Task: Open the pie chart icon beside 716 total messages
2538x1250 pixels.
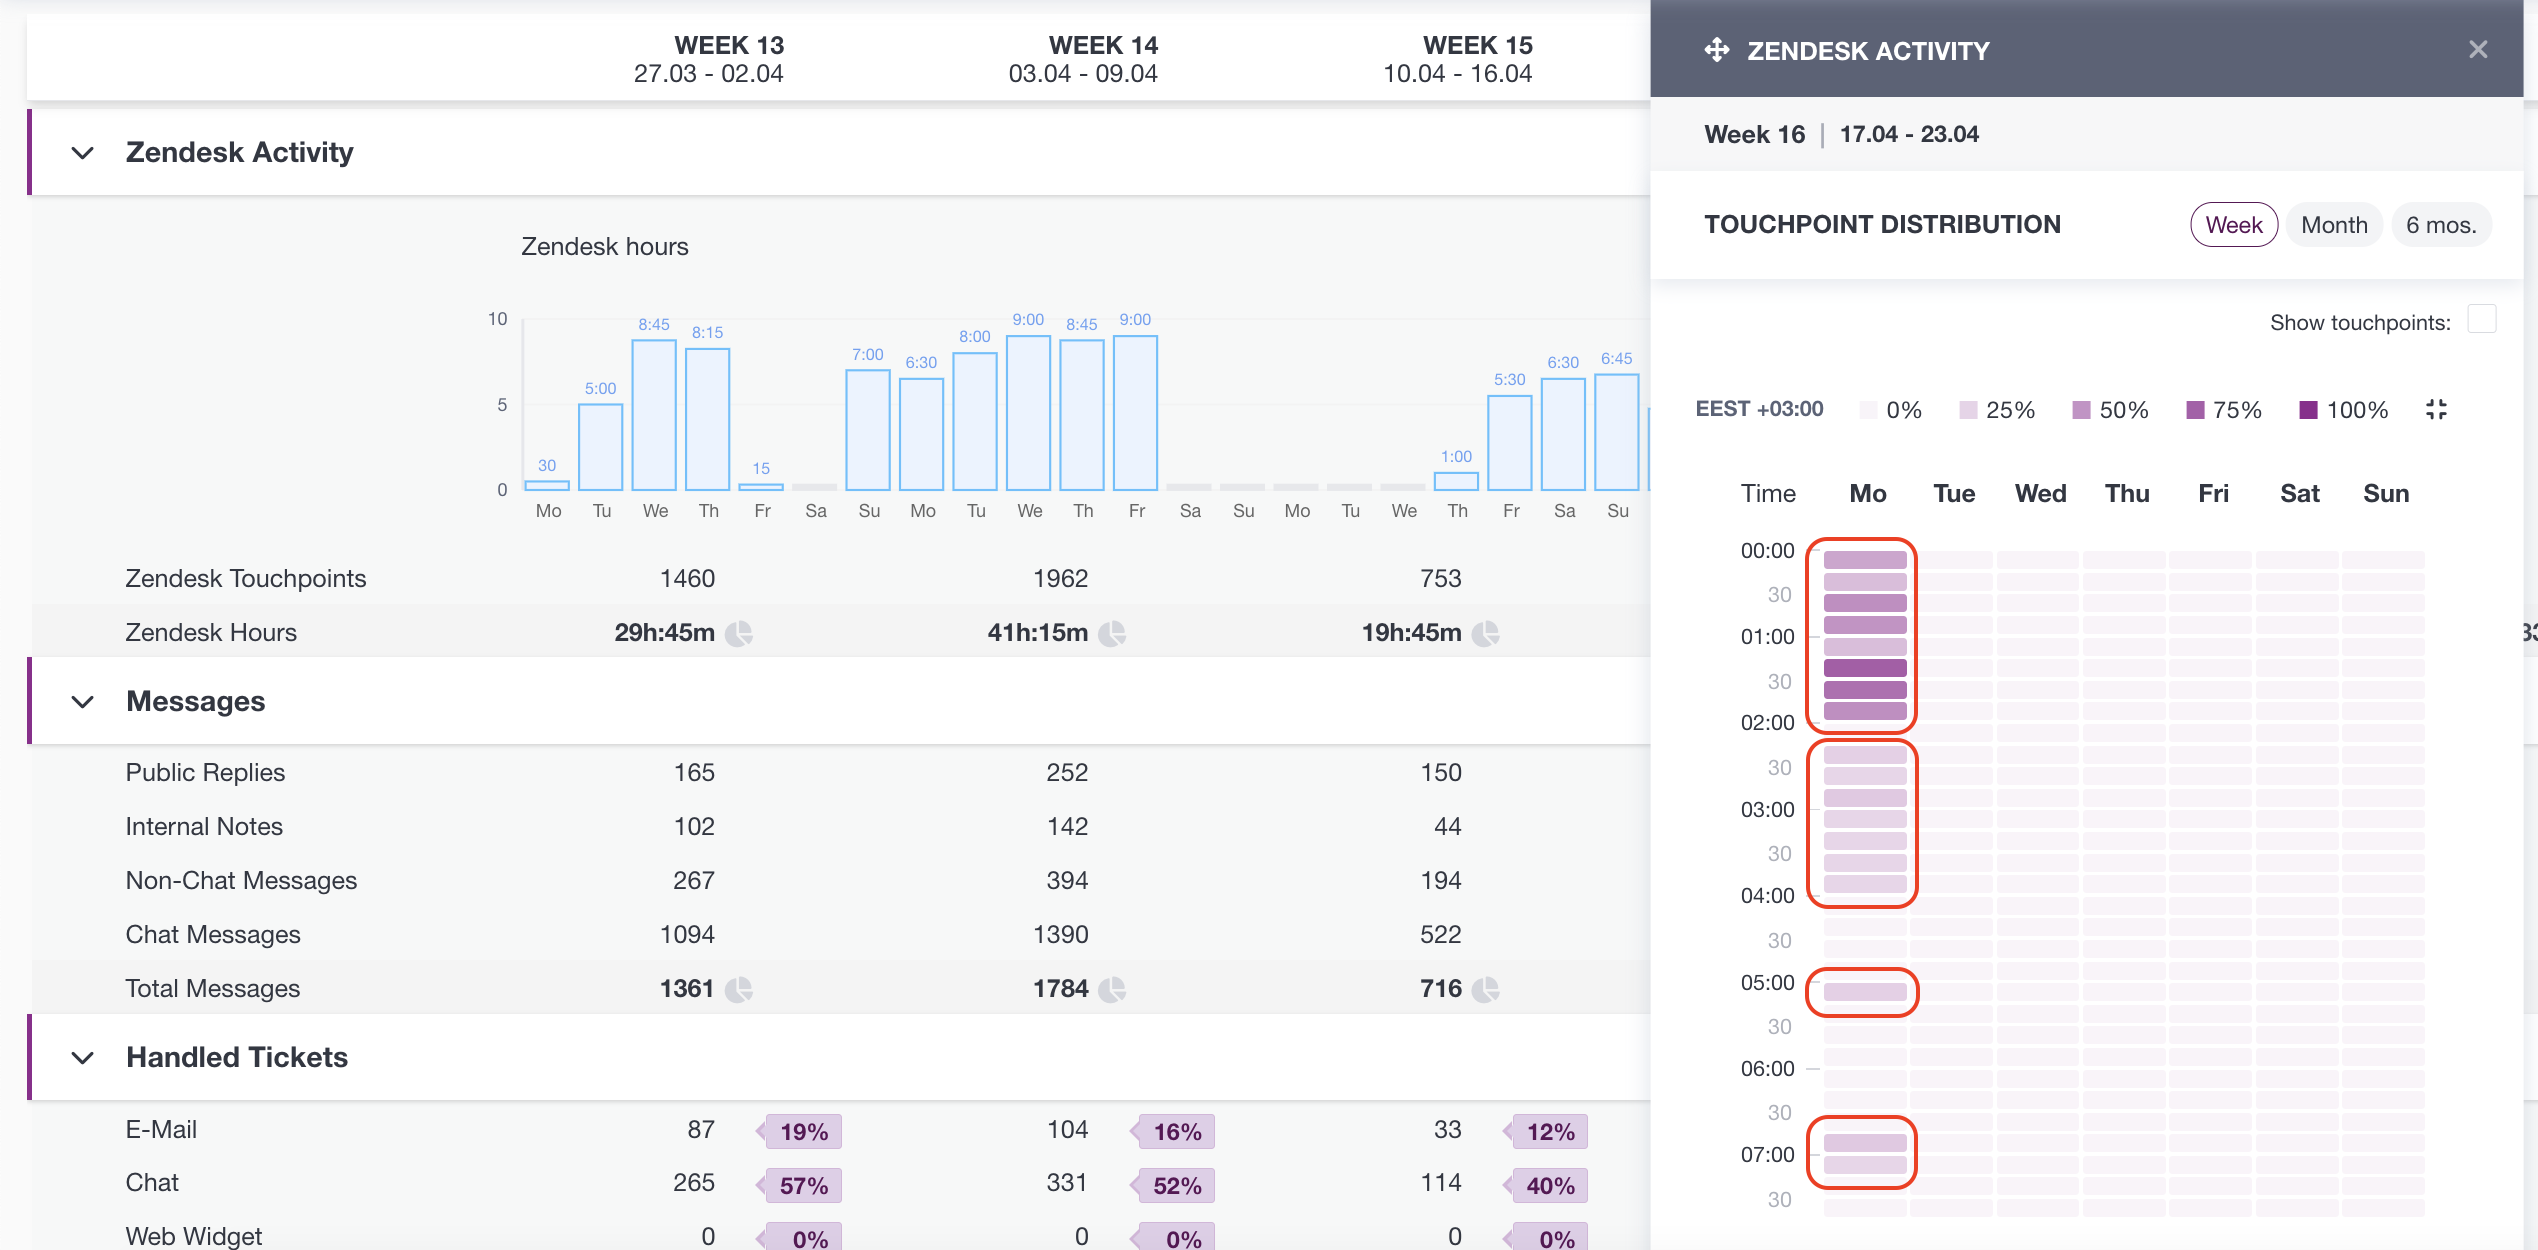Action: pos(1486,989)
